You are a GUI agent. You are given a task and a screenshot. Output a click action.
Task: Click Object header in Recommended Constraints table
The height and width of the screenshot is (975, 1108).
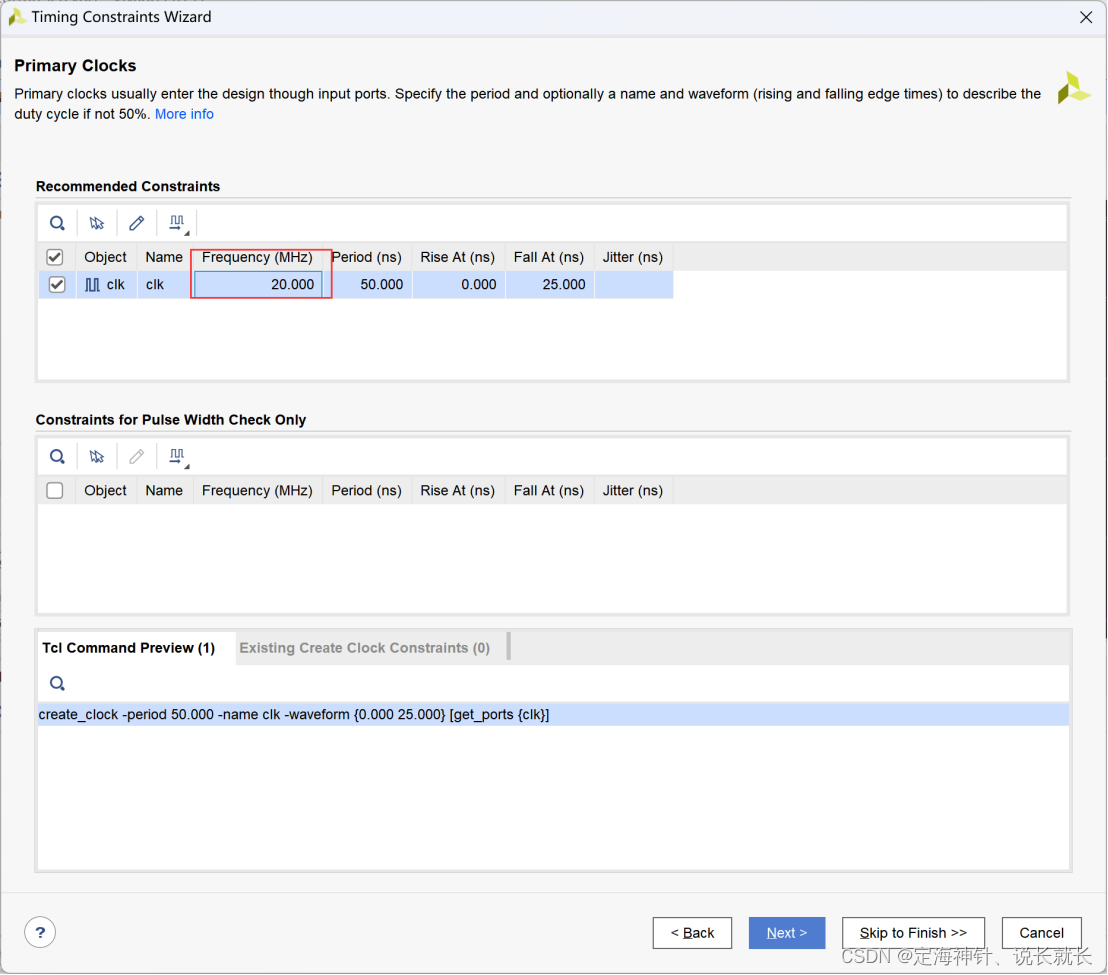[x=105, y=257]
